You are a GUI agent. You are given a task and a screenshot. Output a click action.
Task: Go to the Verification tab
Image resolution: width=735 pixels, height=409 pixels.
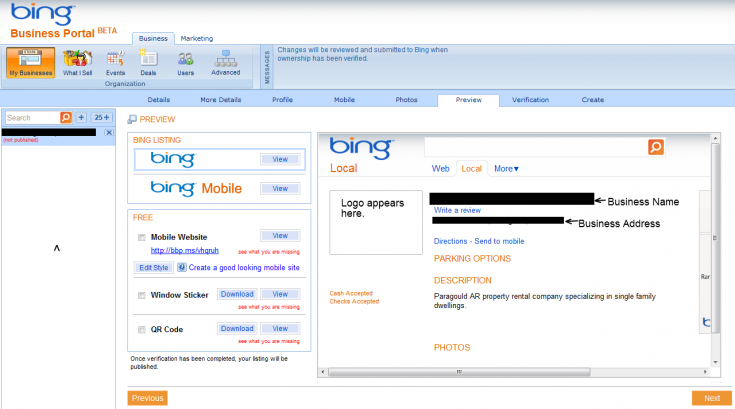tap(530, 100)
